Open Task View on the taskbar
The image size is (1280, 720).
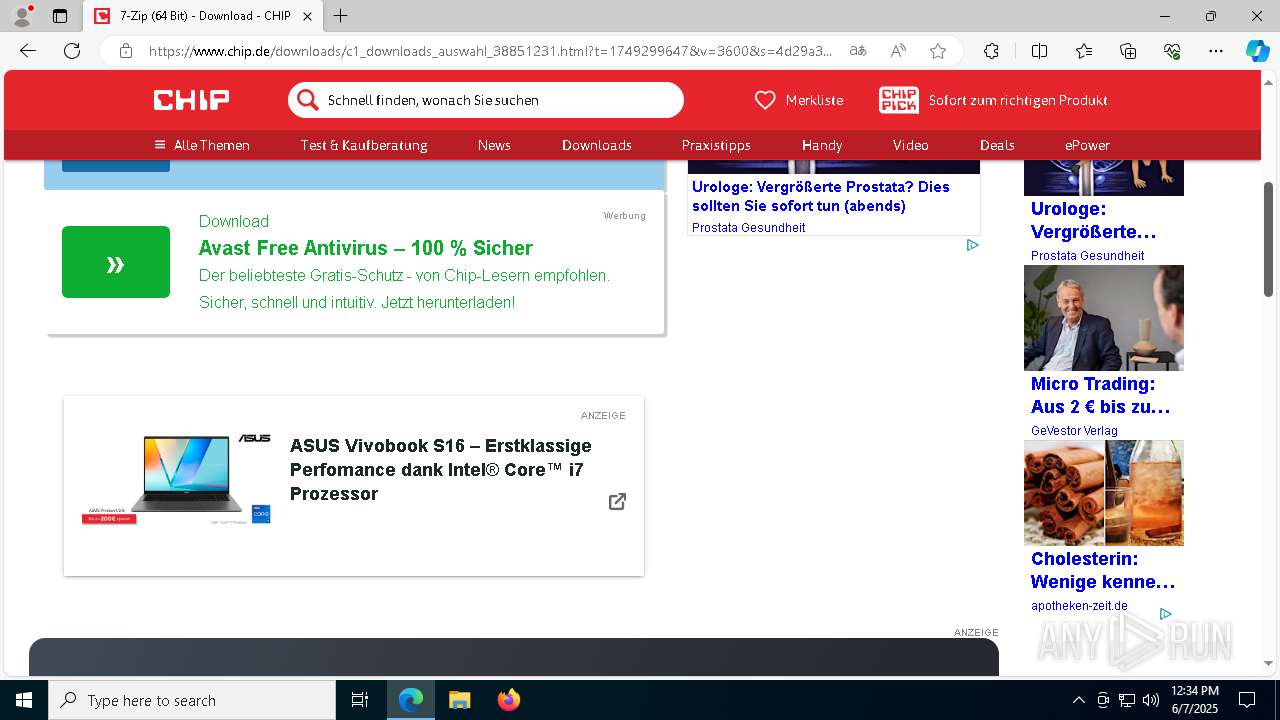(x=360, y=700)
